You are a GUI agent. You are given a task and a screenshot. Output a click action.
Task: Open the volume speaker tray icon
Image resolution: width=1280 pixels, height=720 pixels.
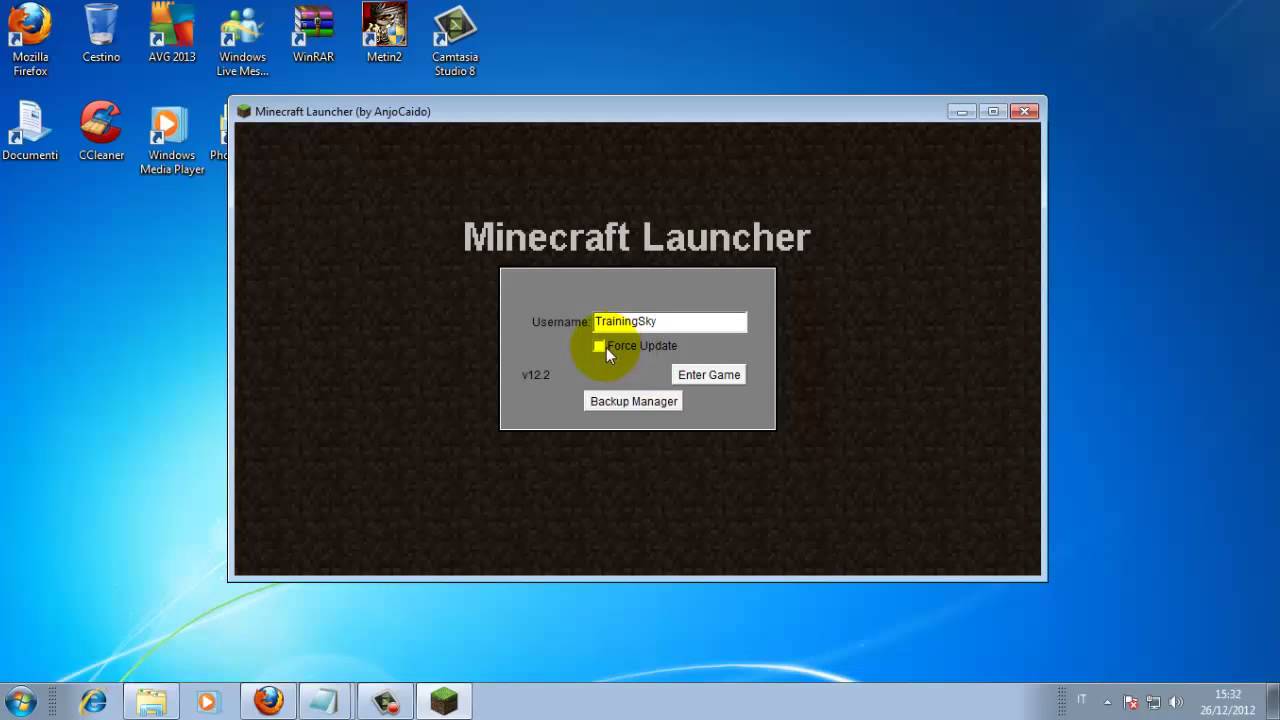coord(1176,702)
